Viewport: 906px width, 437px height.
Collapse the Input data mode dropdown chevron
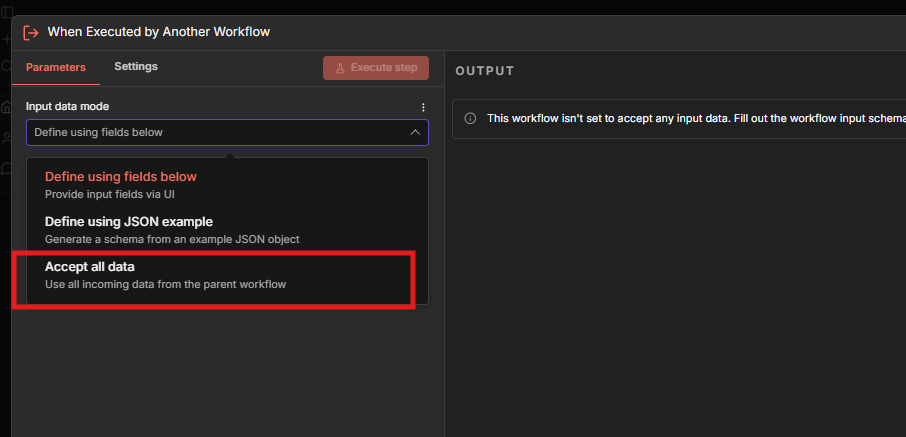(415, 132)
